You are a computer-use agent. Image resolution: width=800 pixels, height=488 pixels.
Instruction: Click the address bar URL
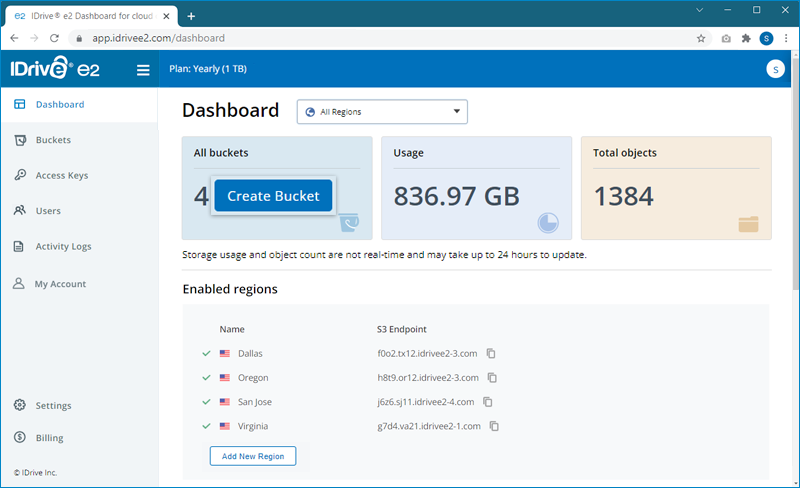click(158, 38)
